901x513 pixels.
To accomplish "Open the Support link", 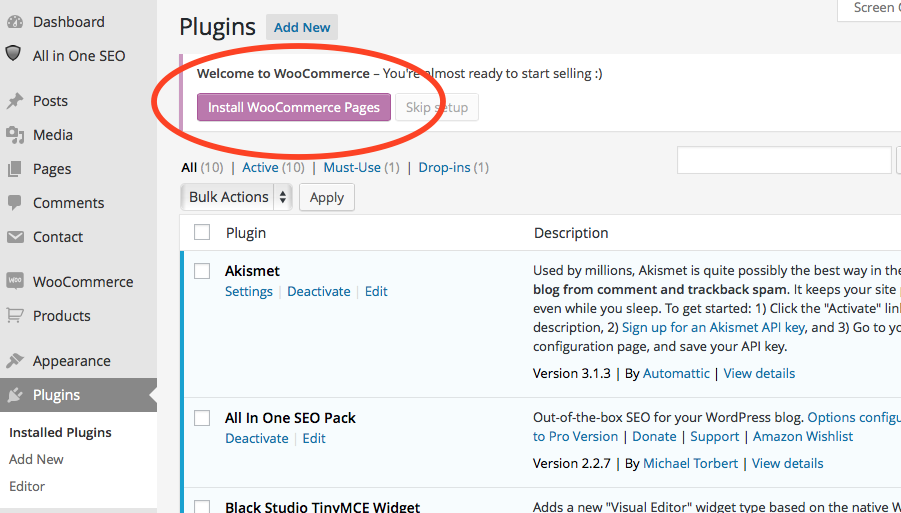I will click(714, 437).
